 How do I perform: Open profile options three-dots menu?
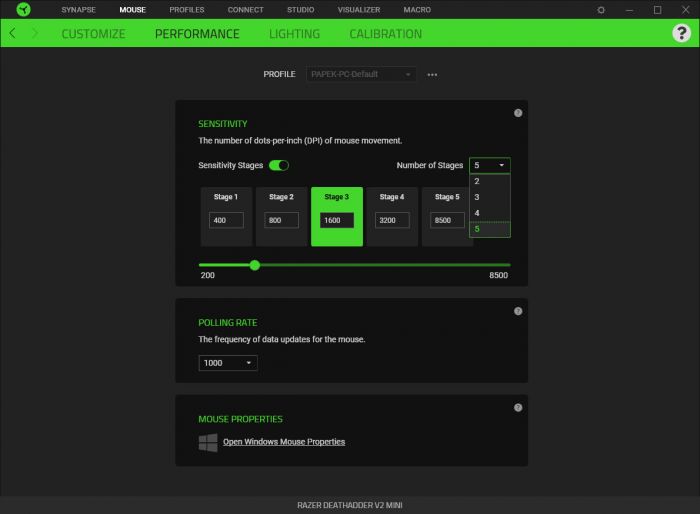point(432,75)
